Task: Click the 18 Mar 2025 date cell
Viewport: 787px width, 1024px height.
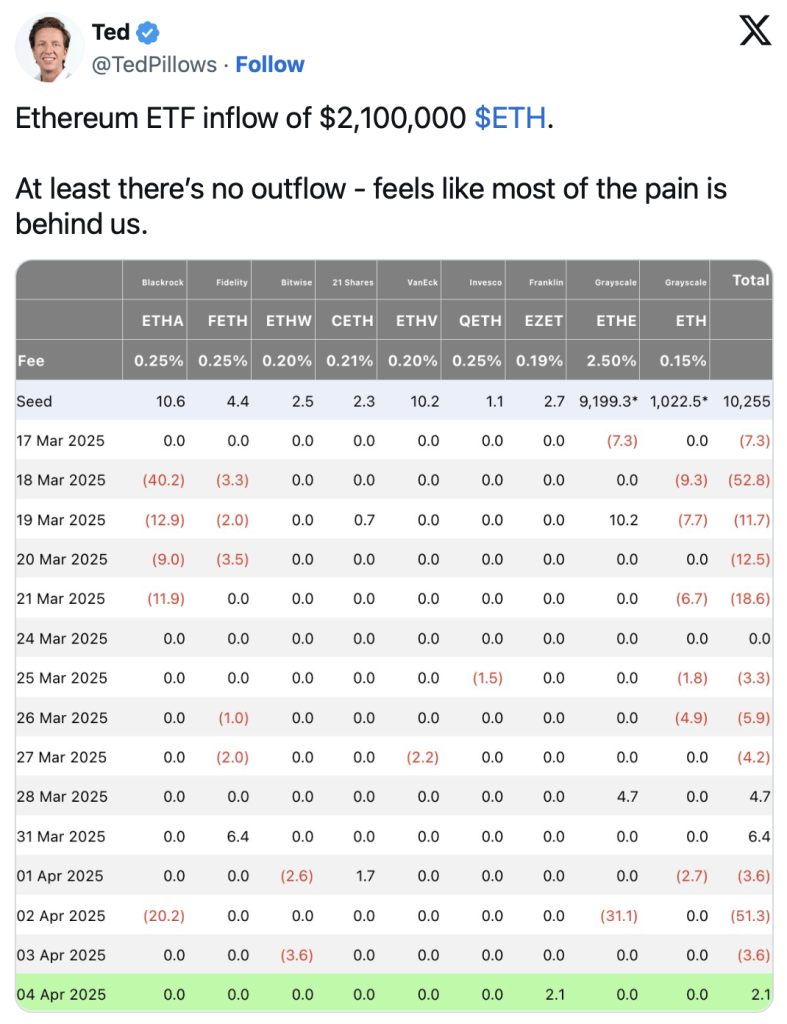Action: [x=61, y=480]
